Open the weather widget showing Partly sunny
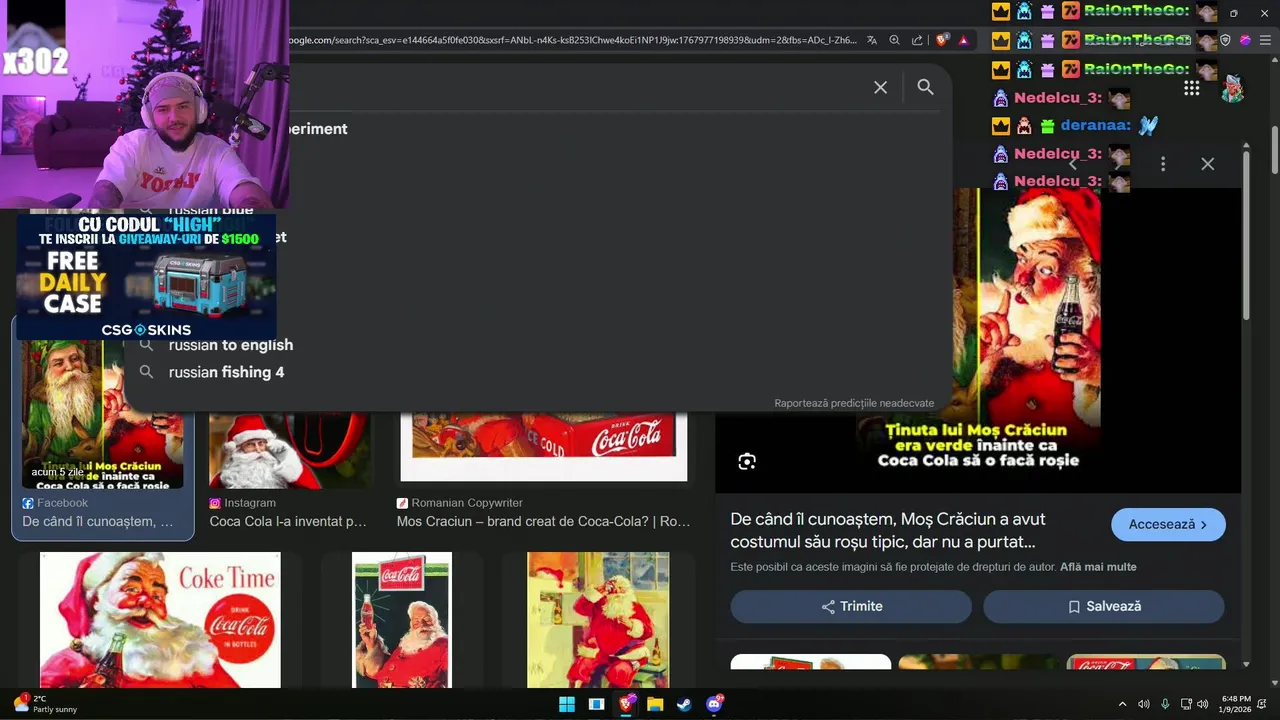1280x720 pixels. pos(44,704)
